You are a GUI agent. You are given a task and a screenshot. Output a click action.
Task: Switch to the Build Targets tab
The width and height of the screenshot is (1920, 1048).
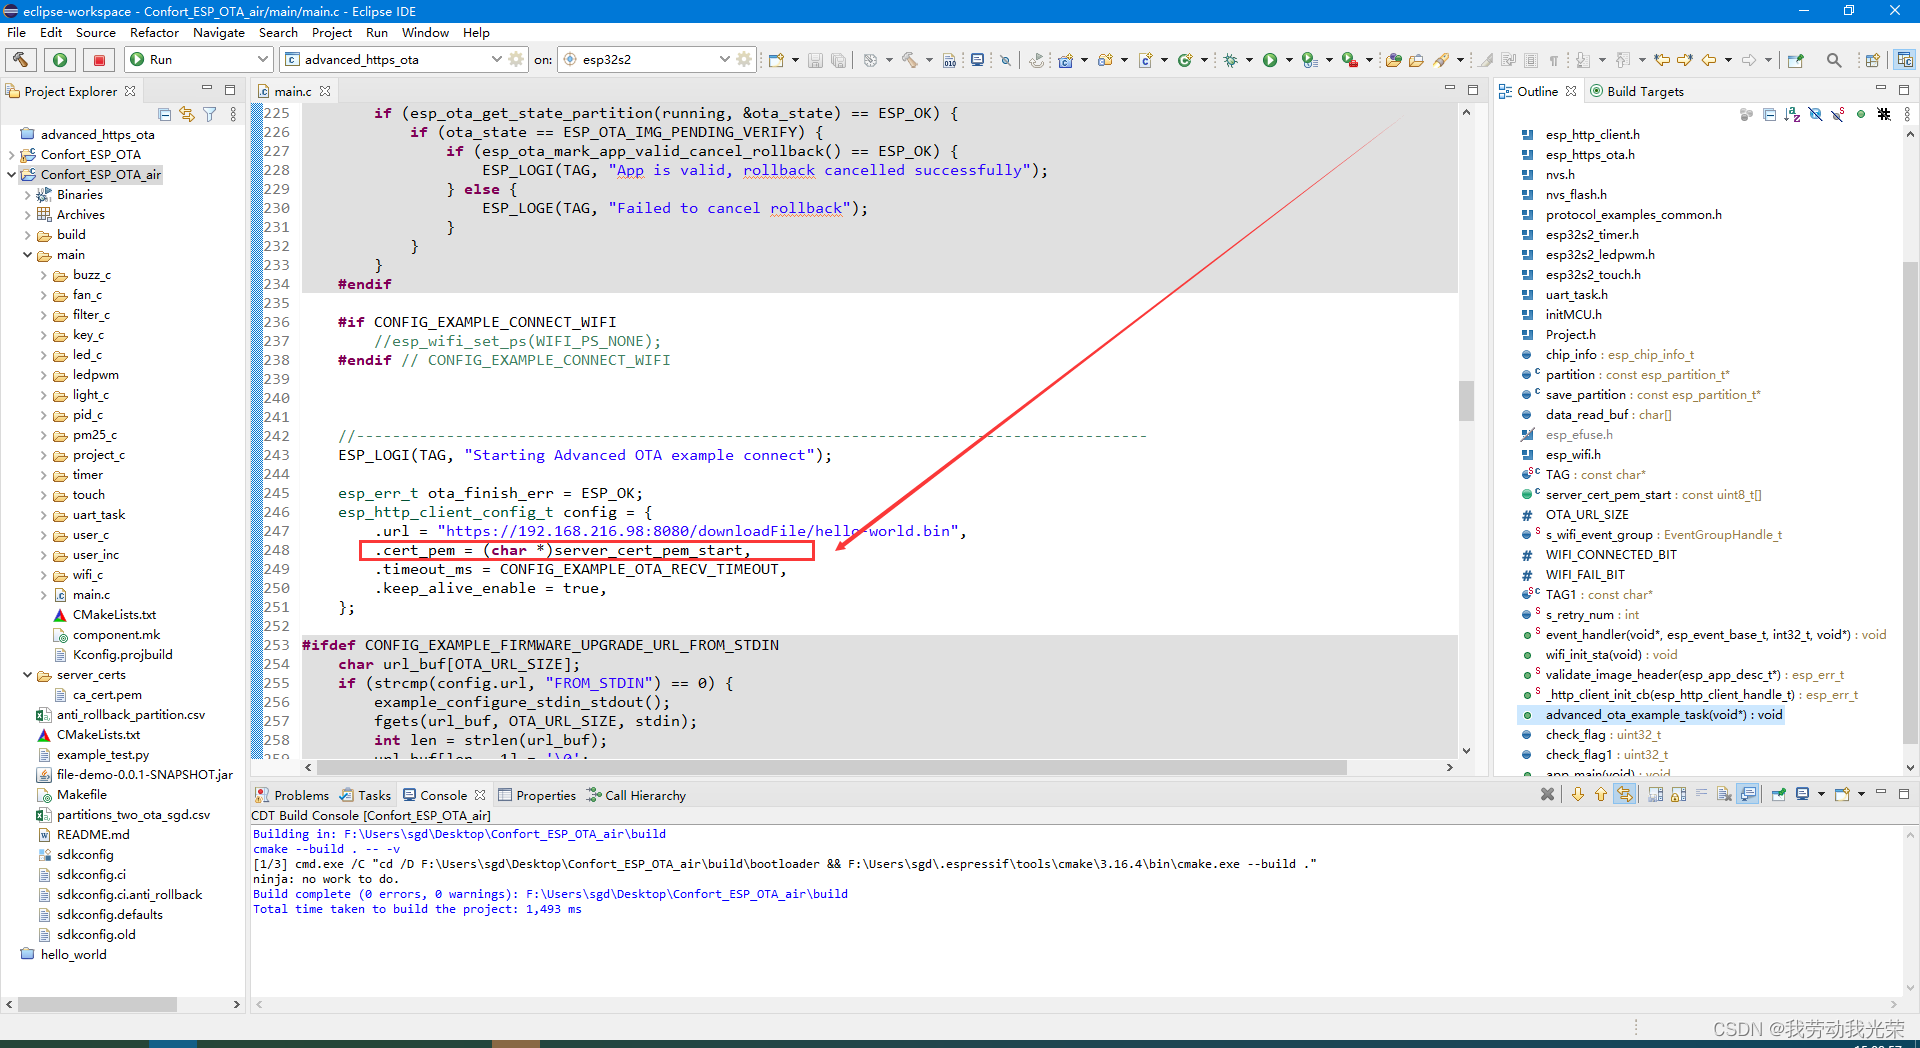(x=1637, y=91)
